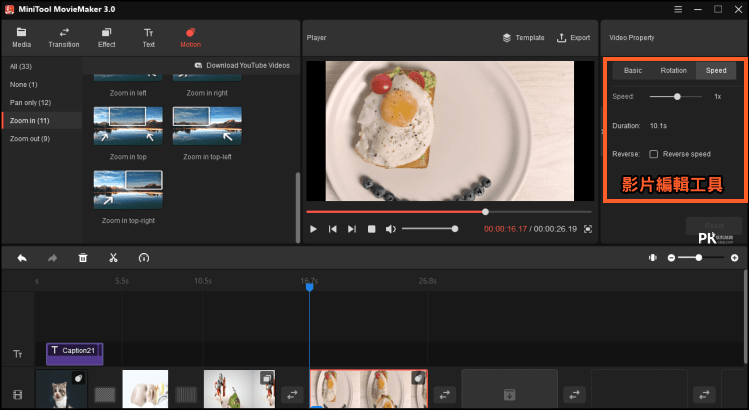Select the Motion tab
The image size is (749, 410).
[190, 38]
